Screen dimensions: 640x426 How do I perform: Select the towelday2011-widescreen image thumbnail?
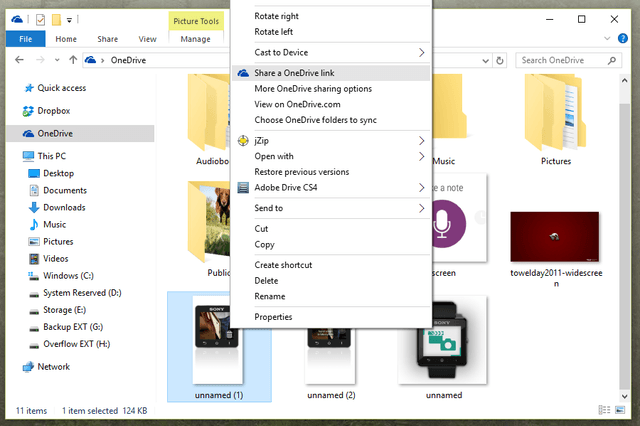click(x=555, y=237)
